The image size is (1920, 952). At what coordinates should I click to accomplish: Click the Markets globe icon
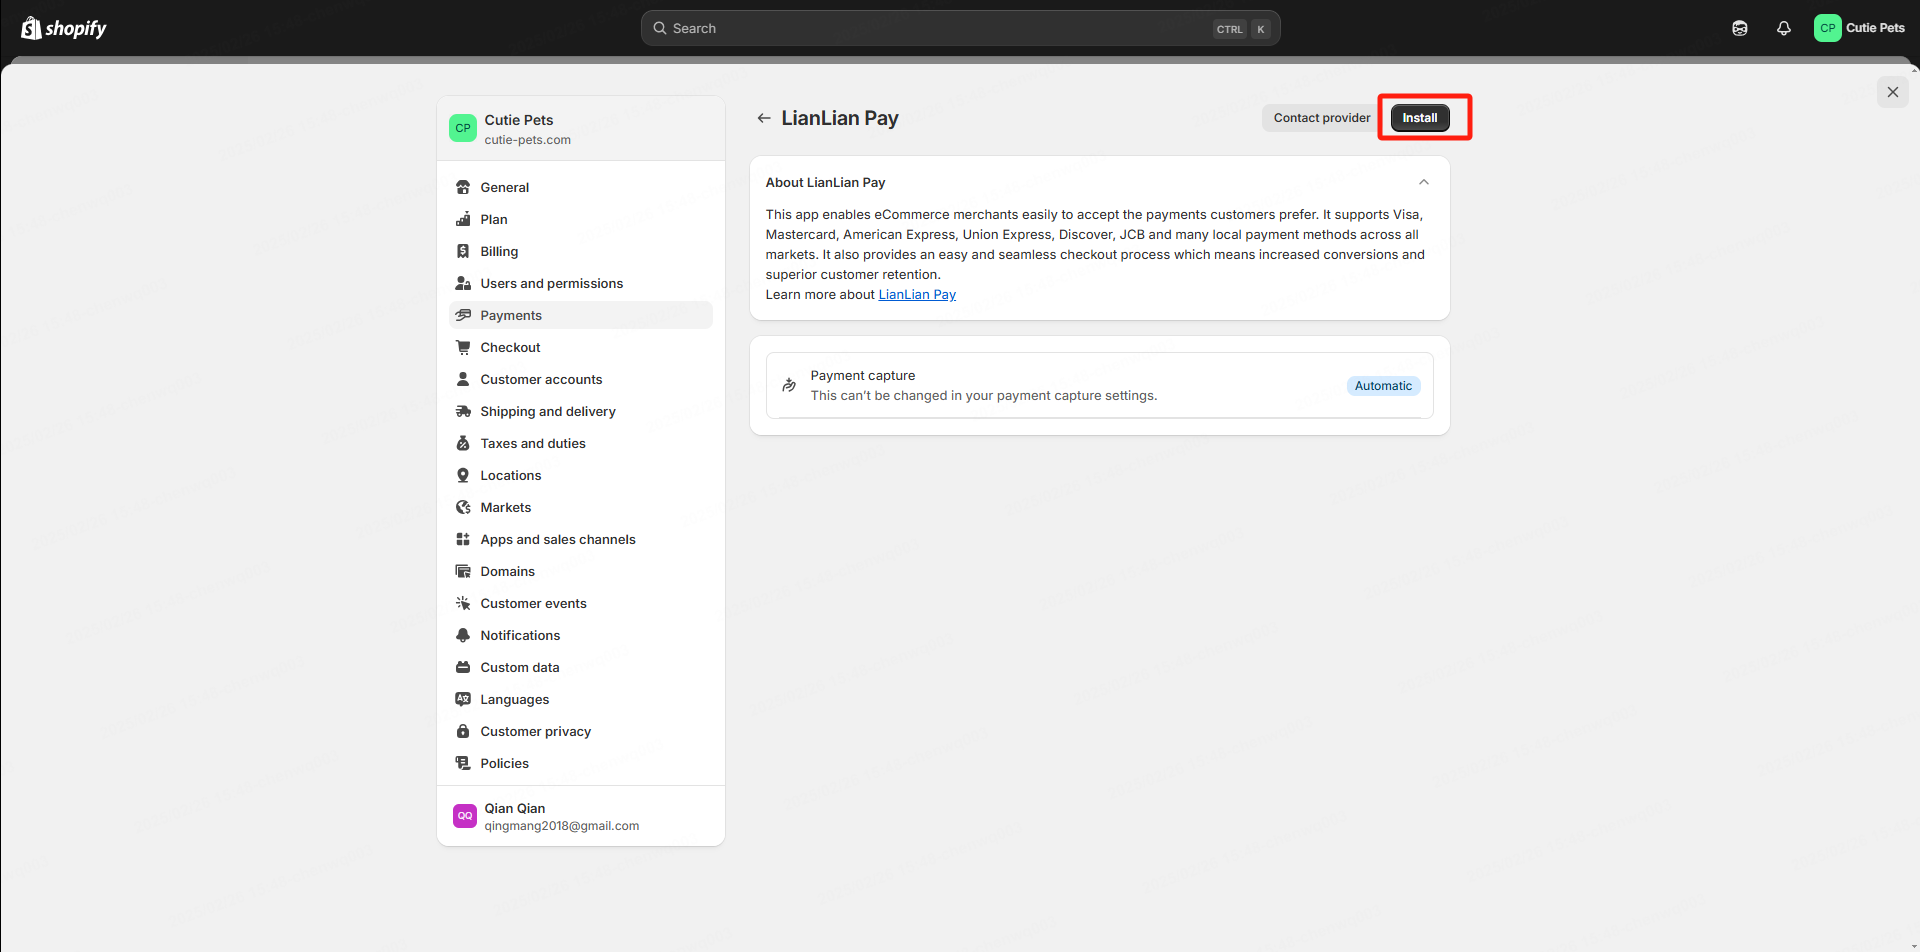[x=463, y=507]
